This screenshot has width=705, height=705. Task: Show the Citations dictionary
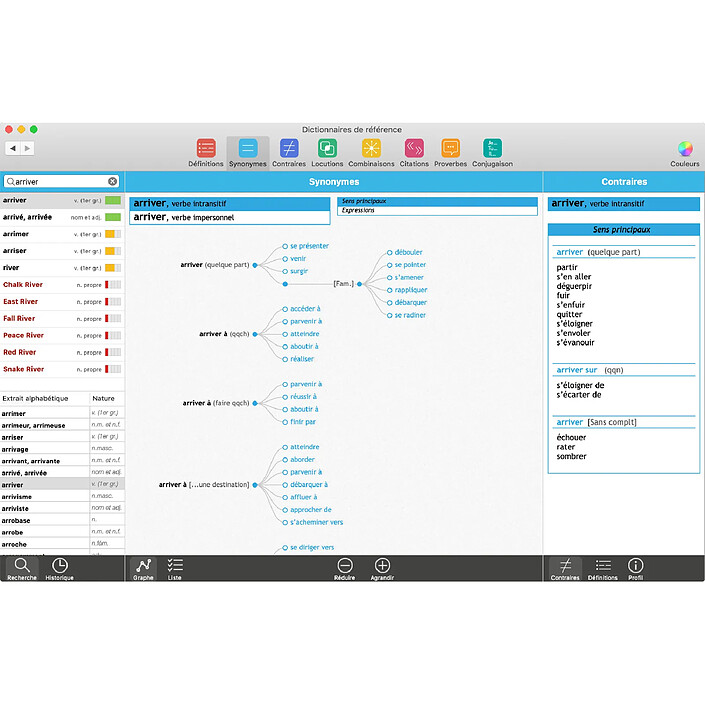click(x=414, y=149)
